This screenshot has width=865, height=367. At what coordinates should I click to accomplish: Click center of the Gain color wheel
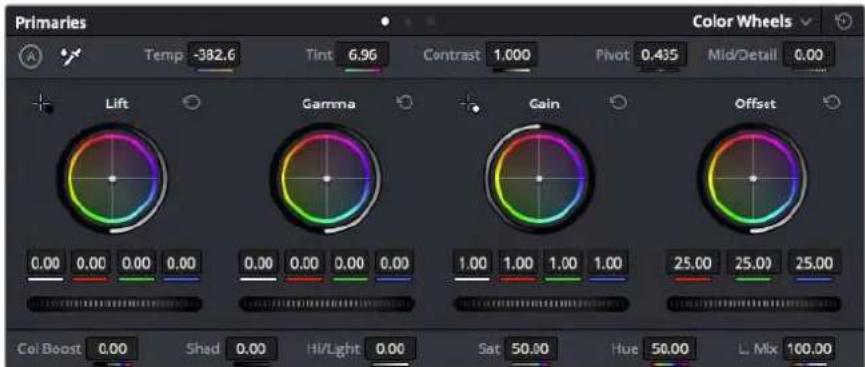click(x=540, y=179)
